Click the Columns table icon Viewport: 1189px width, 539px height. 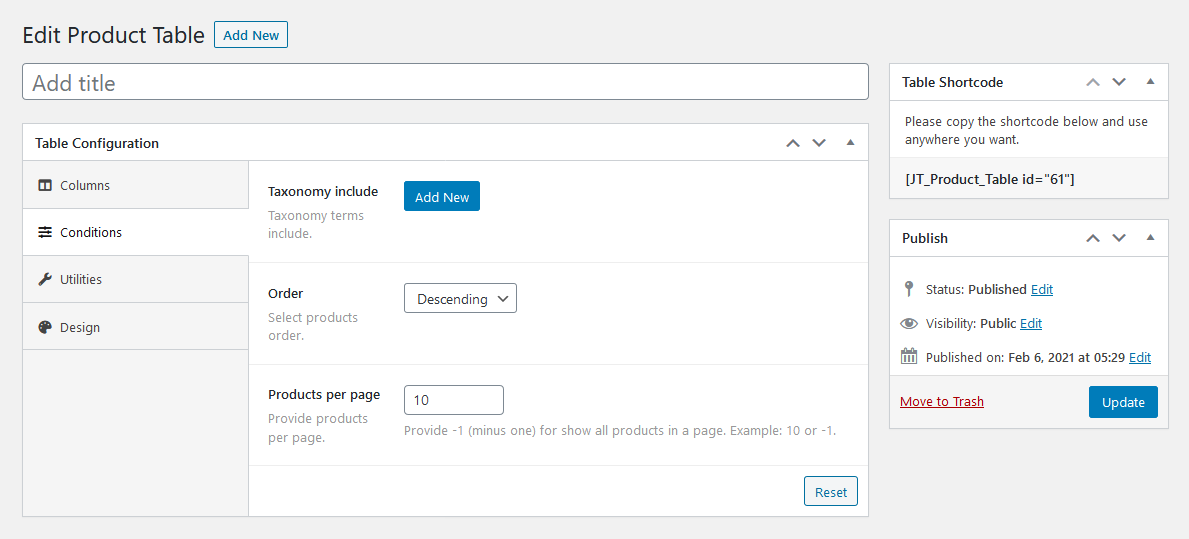click(45, 185)
